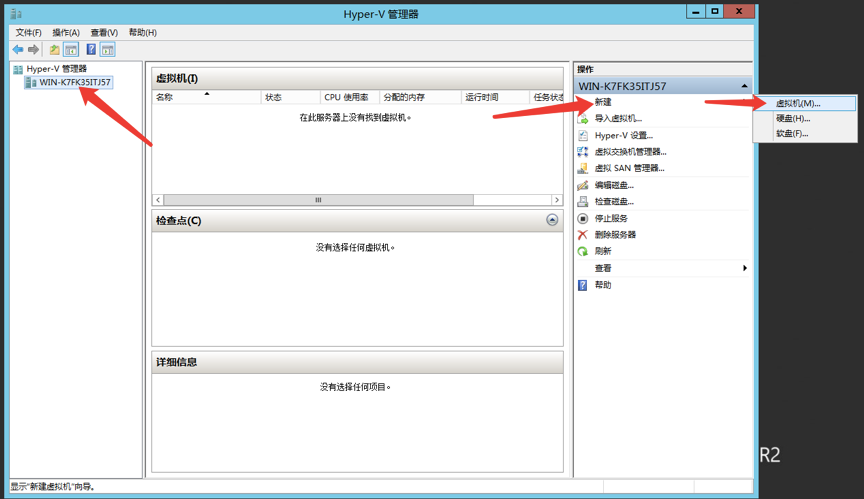Click the 停止服务 stop icon
The width and height of the screenshot is (864, 499).
pos(582,218)
